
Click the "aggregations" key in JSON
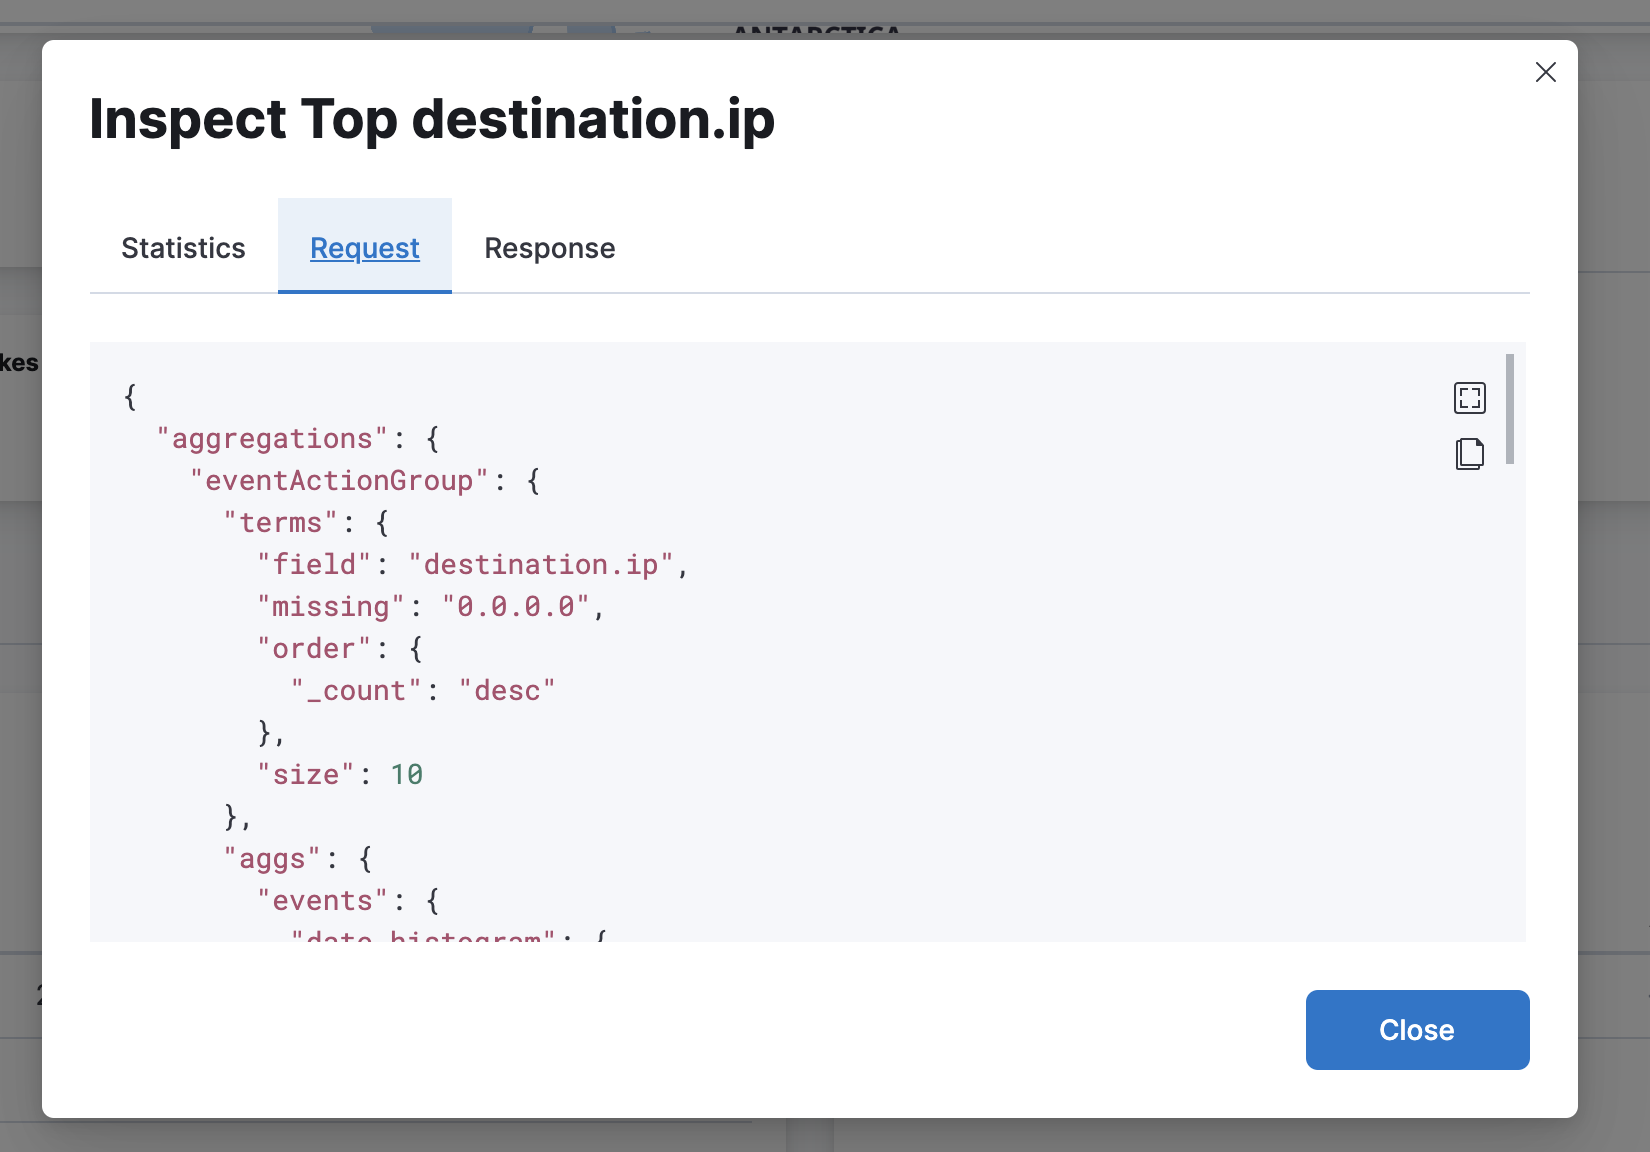(272, 439)
